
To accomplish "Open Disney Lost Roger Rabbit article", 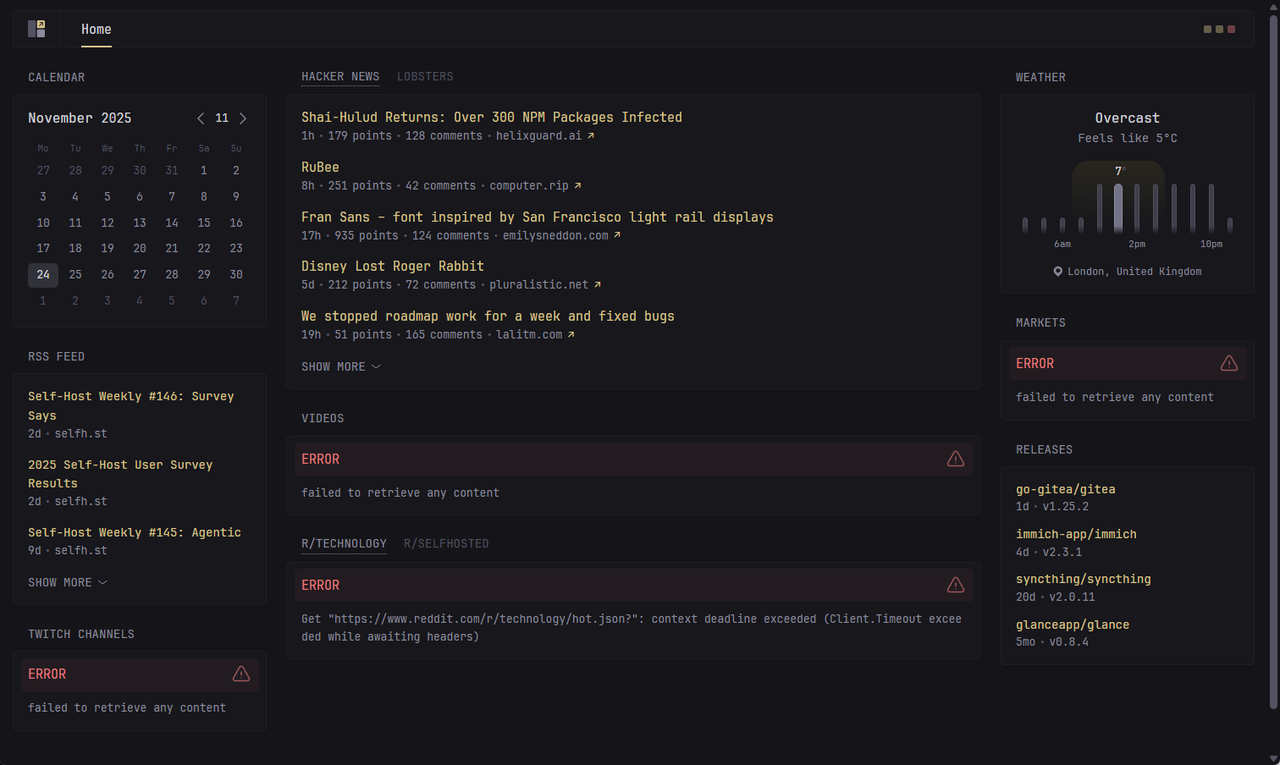I will pyautogui.click(x=392, y=266).
